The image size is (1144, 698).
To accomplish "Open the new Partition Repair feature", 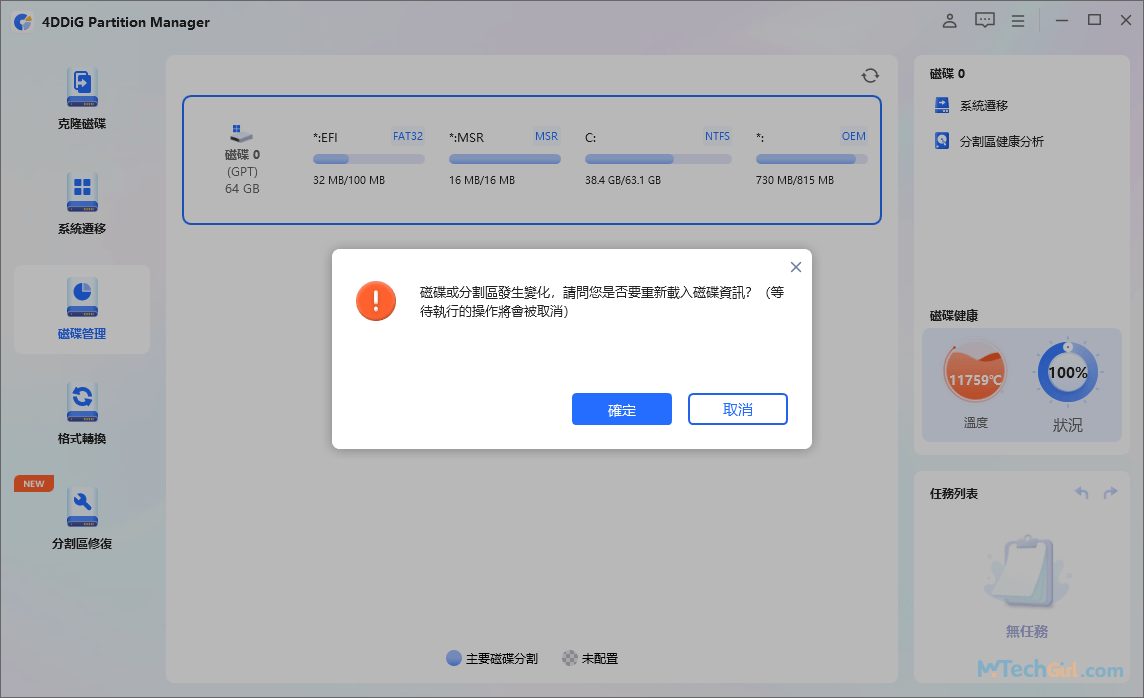I will click(82, 516).
